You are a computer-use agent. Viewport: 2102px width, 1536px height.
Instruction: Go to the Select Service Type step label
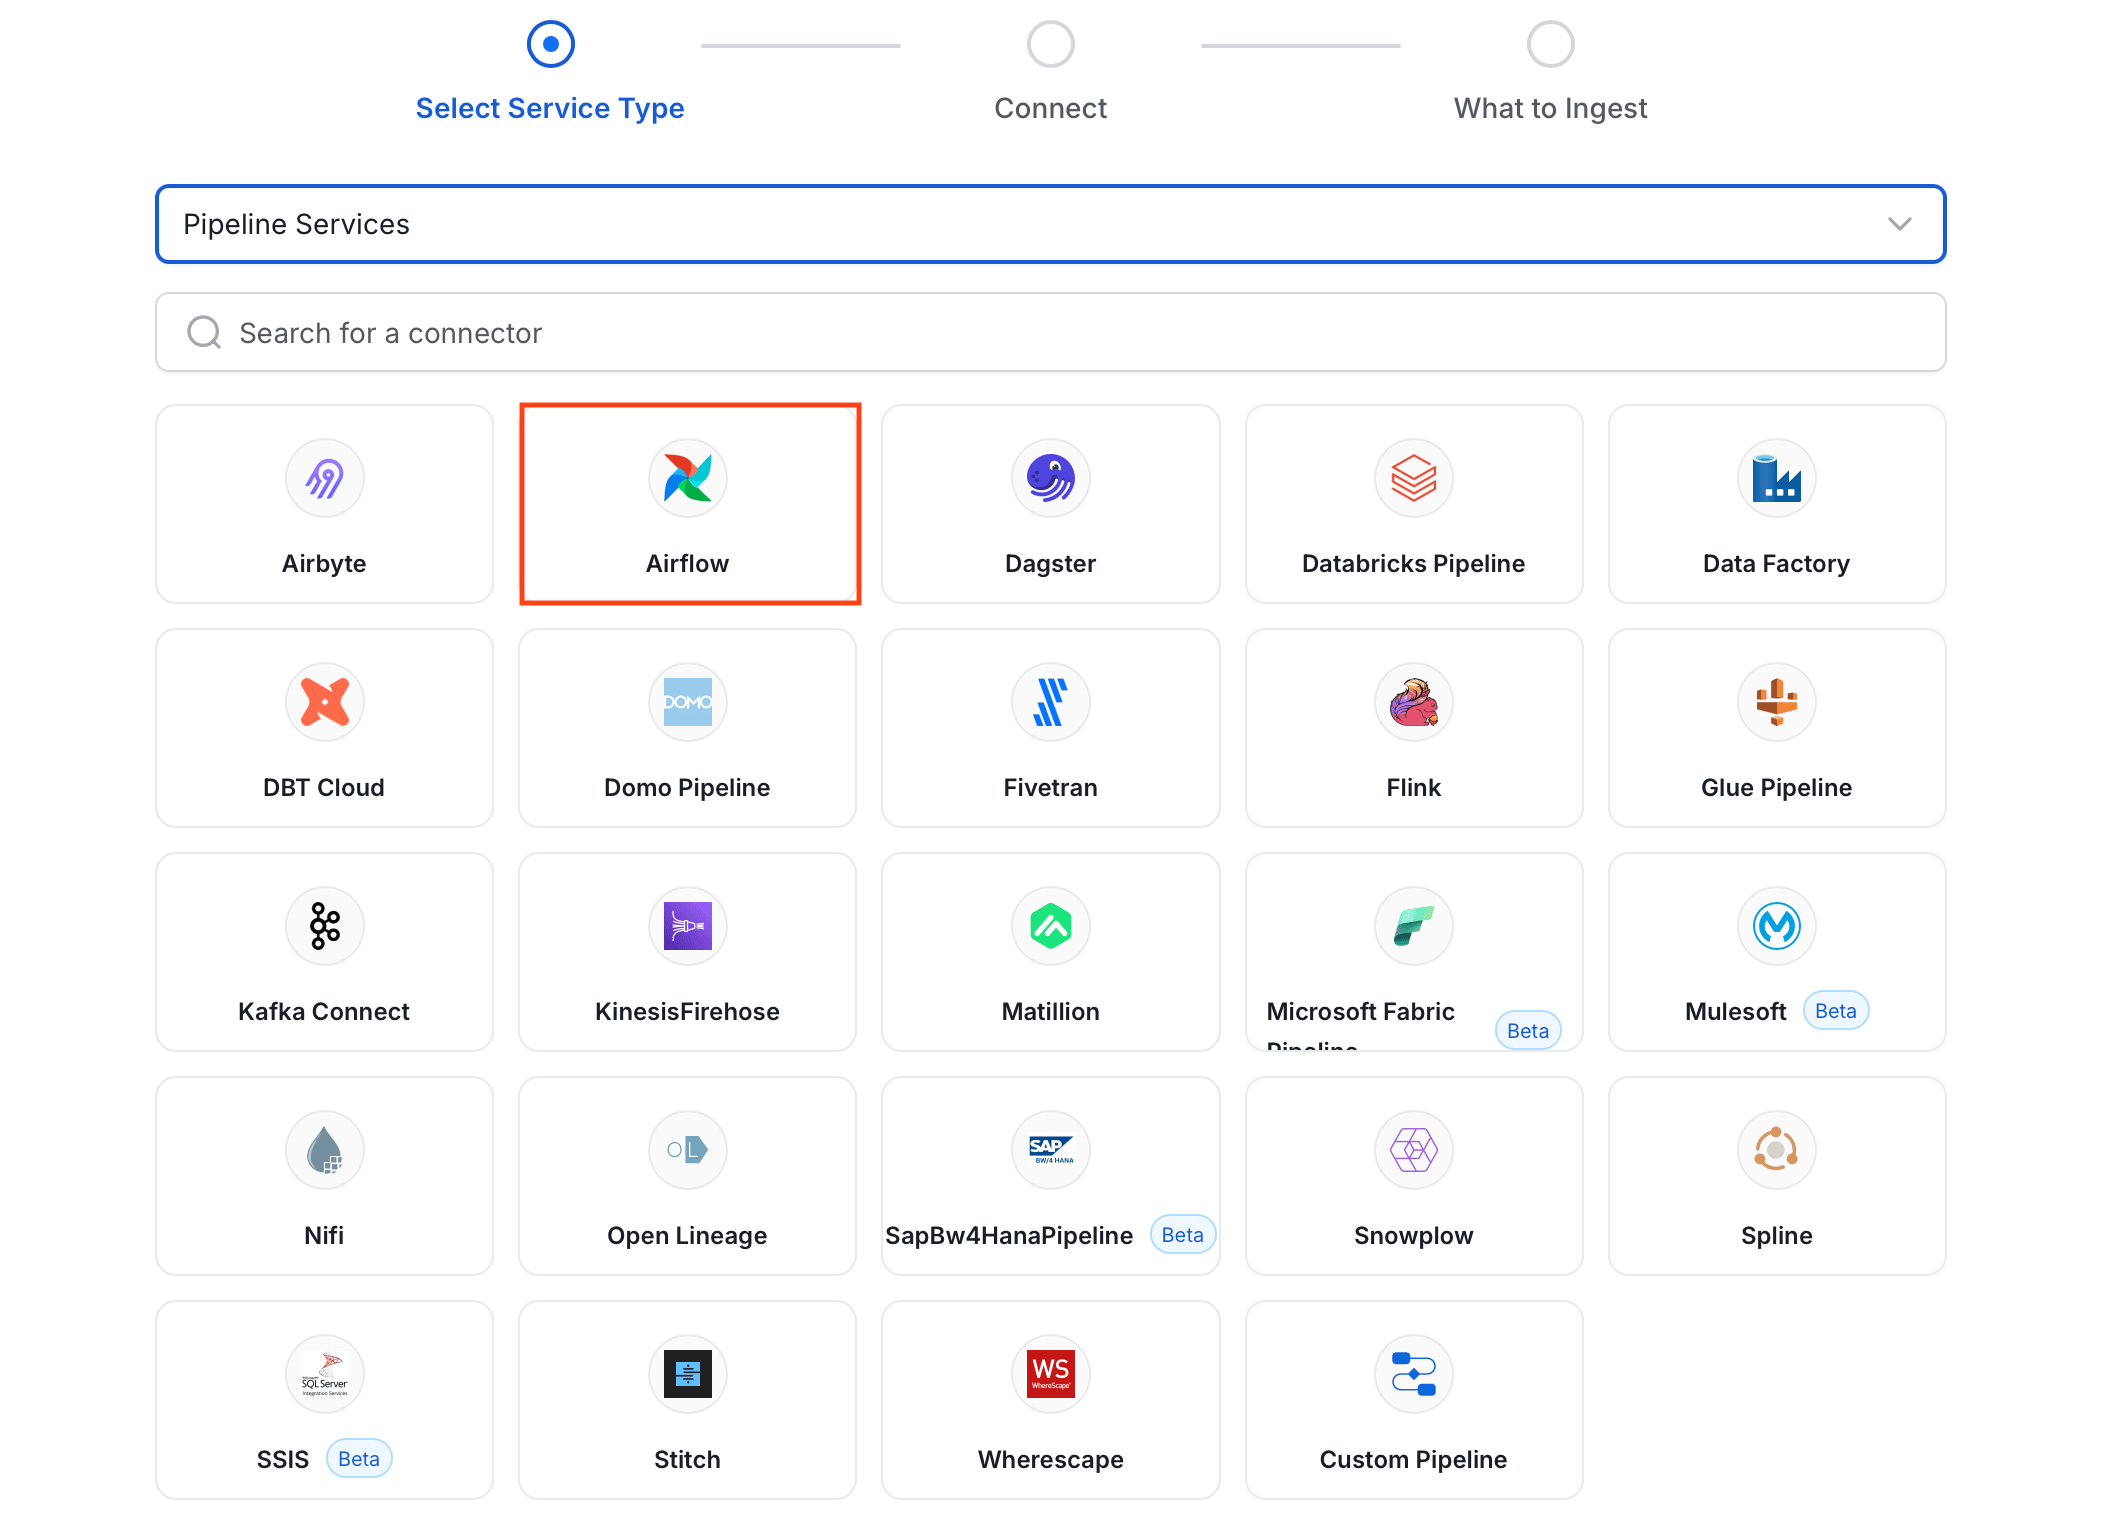(x=550, y=108)
